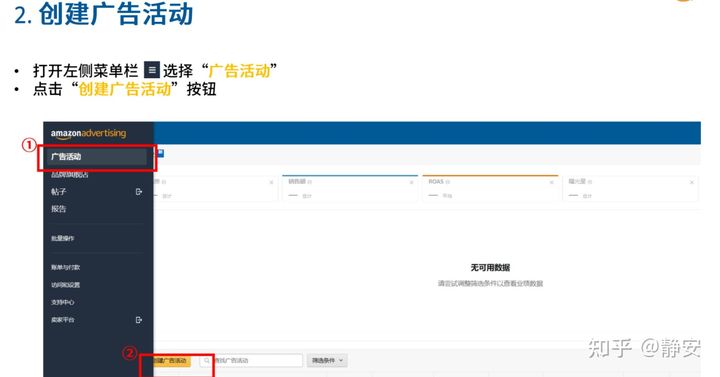
Task: Select 帖子 in the left sidebar
Action: coord(59,191)
